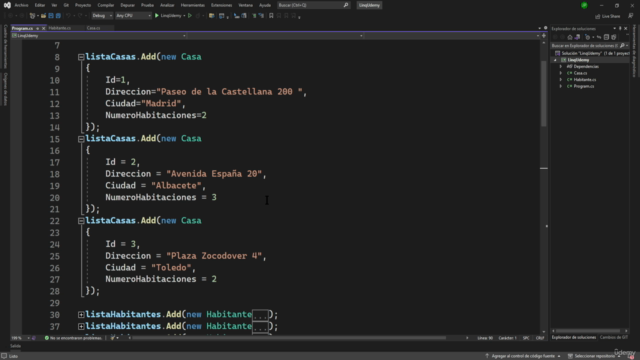The image size is (640, 360).
Task: Open the Archivo menu
Action: tap(21, 5)
